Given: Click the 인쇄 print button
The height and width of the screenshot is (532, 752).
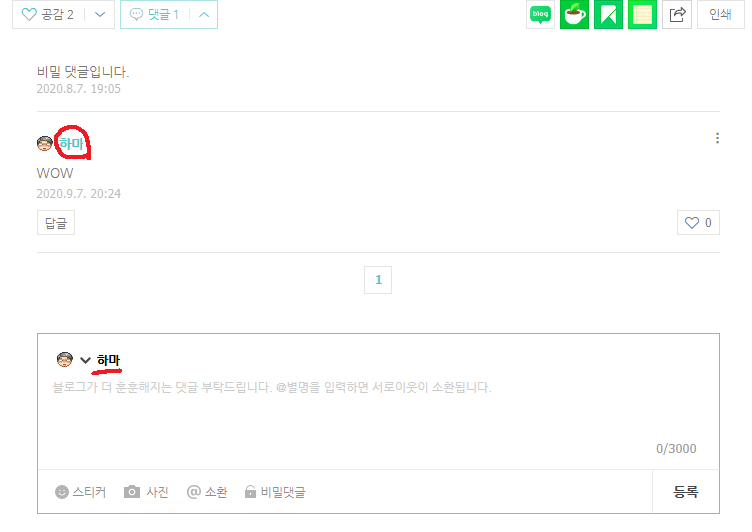Looking at the screenshot, I should [x=720, y=14].
